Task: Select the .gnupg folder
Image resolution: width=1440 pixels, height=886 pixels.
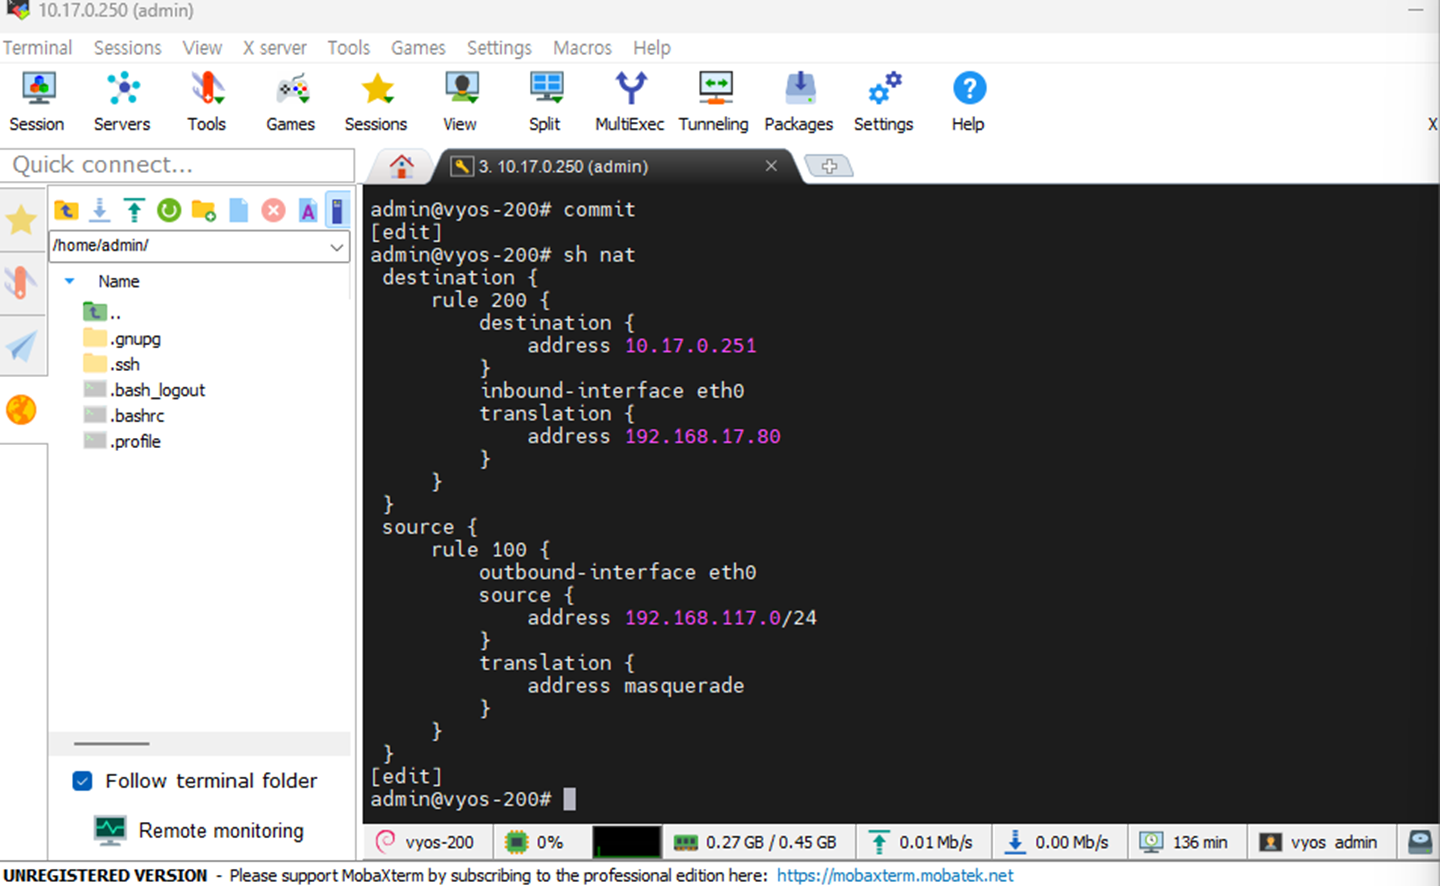Action: pos(123,339)
